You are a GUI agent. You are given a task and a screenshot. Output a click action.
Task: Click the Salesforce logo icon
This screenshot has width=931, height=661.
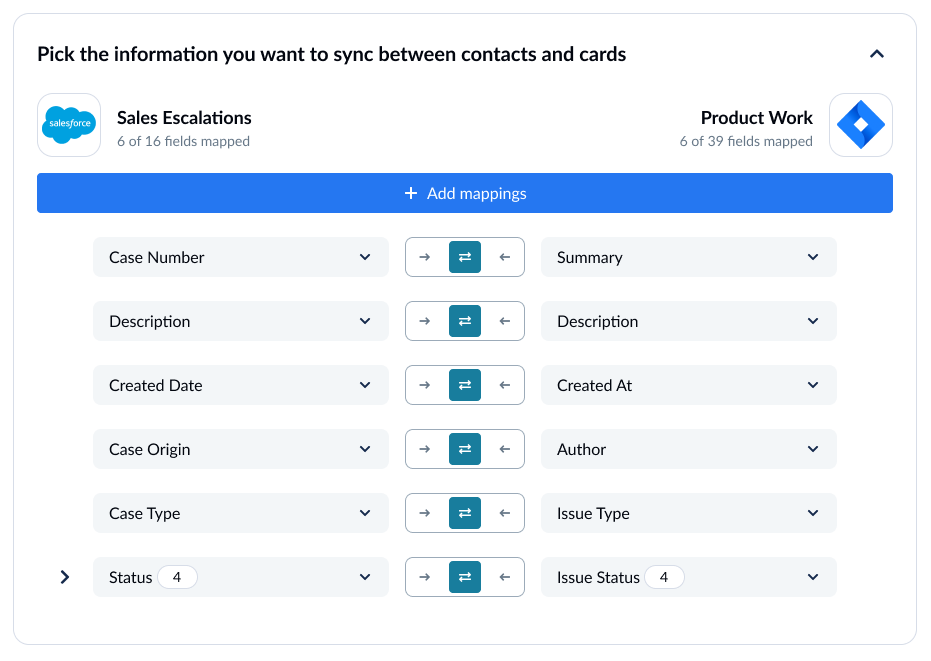point(69,125)
